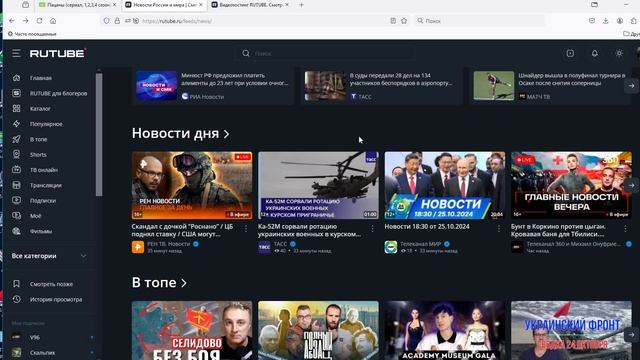Viewport: 640px width, 360px height.
Task: Open Часто посещаемые bookmarks item
Action: click(32, 34)
